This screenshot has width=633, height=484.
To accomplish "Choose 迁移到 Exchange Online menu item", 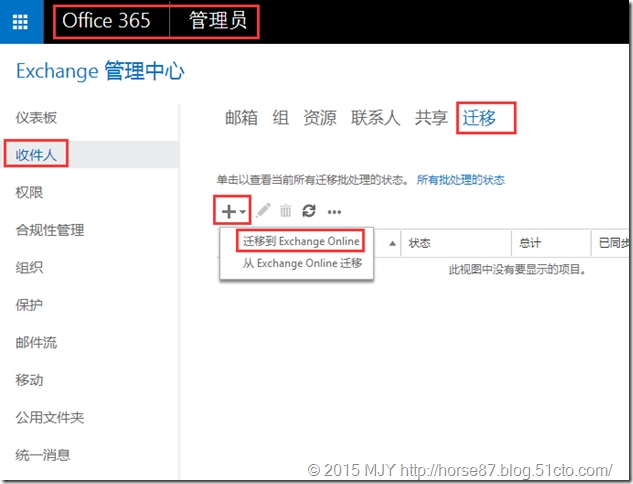I will (x=301, y=241).
